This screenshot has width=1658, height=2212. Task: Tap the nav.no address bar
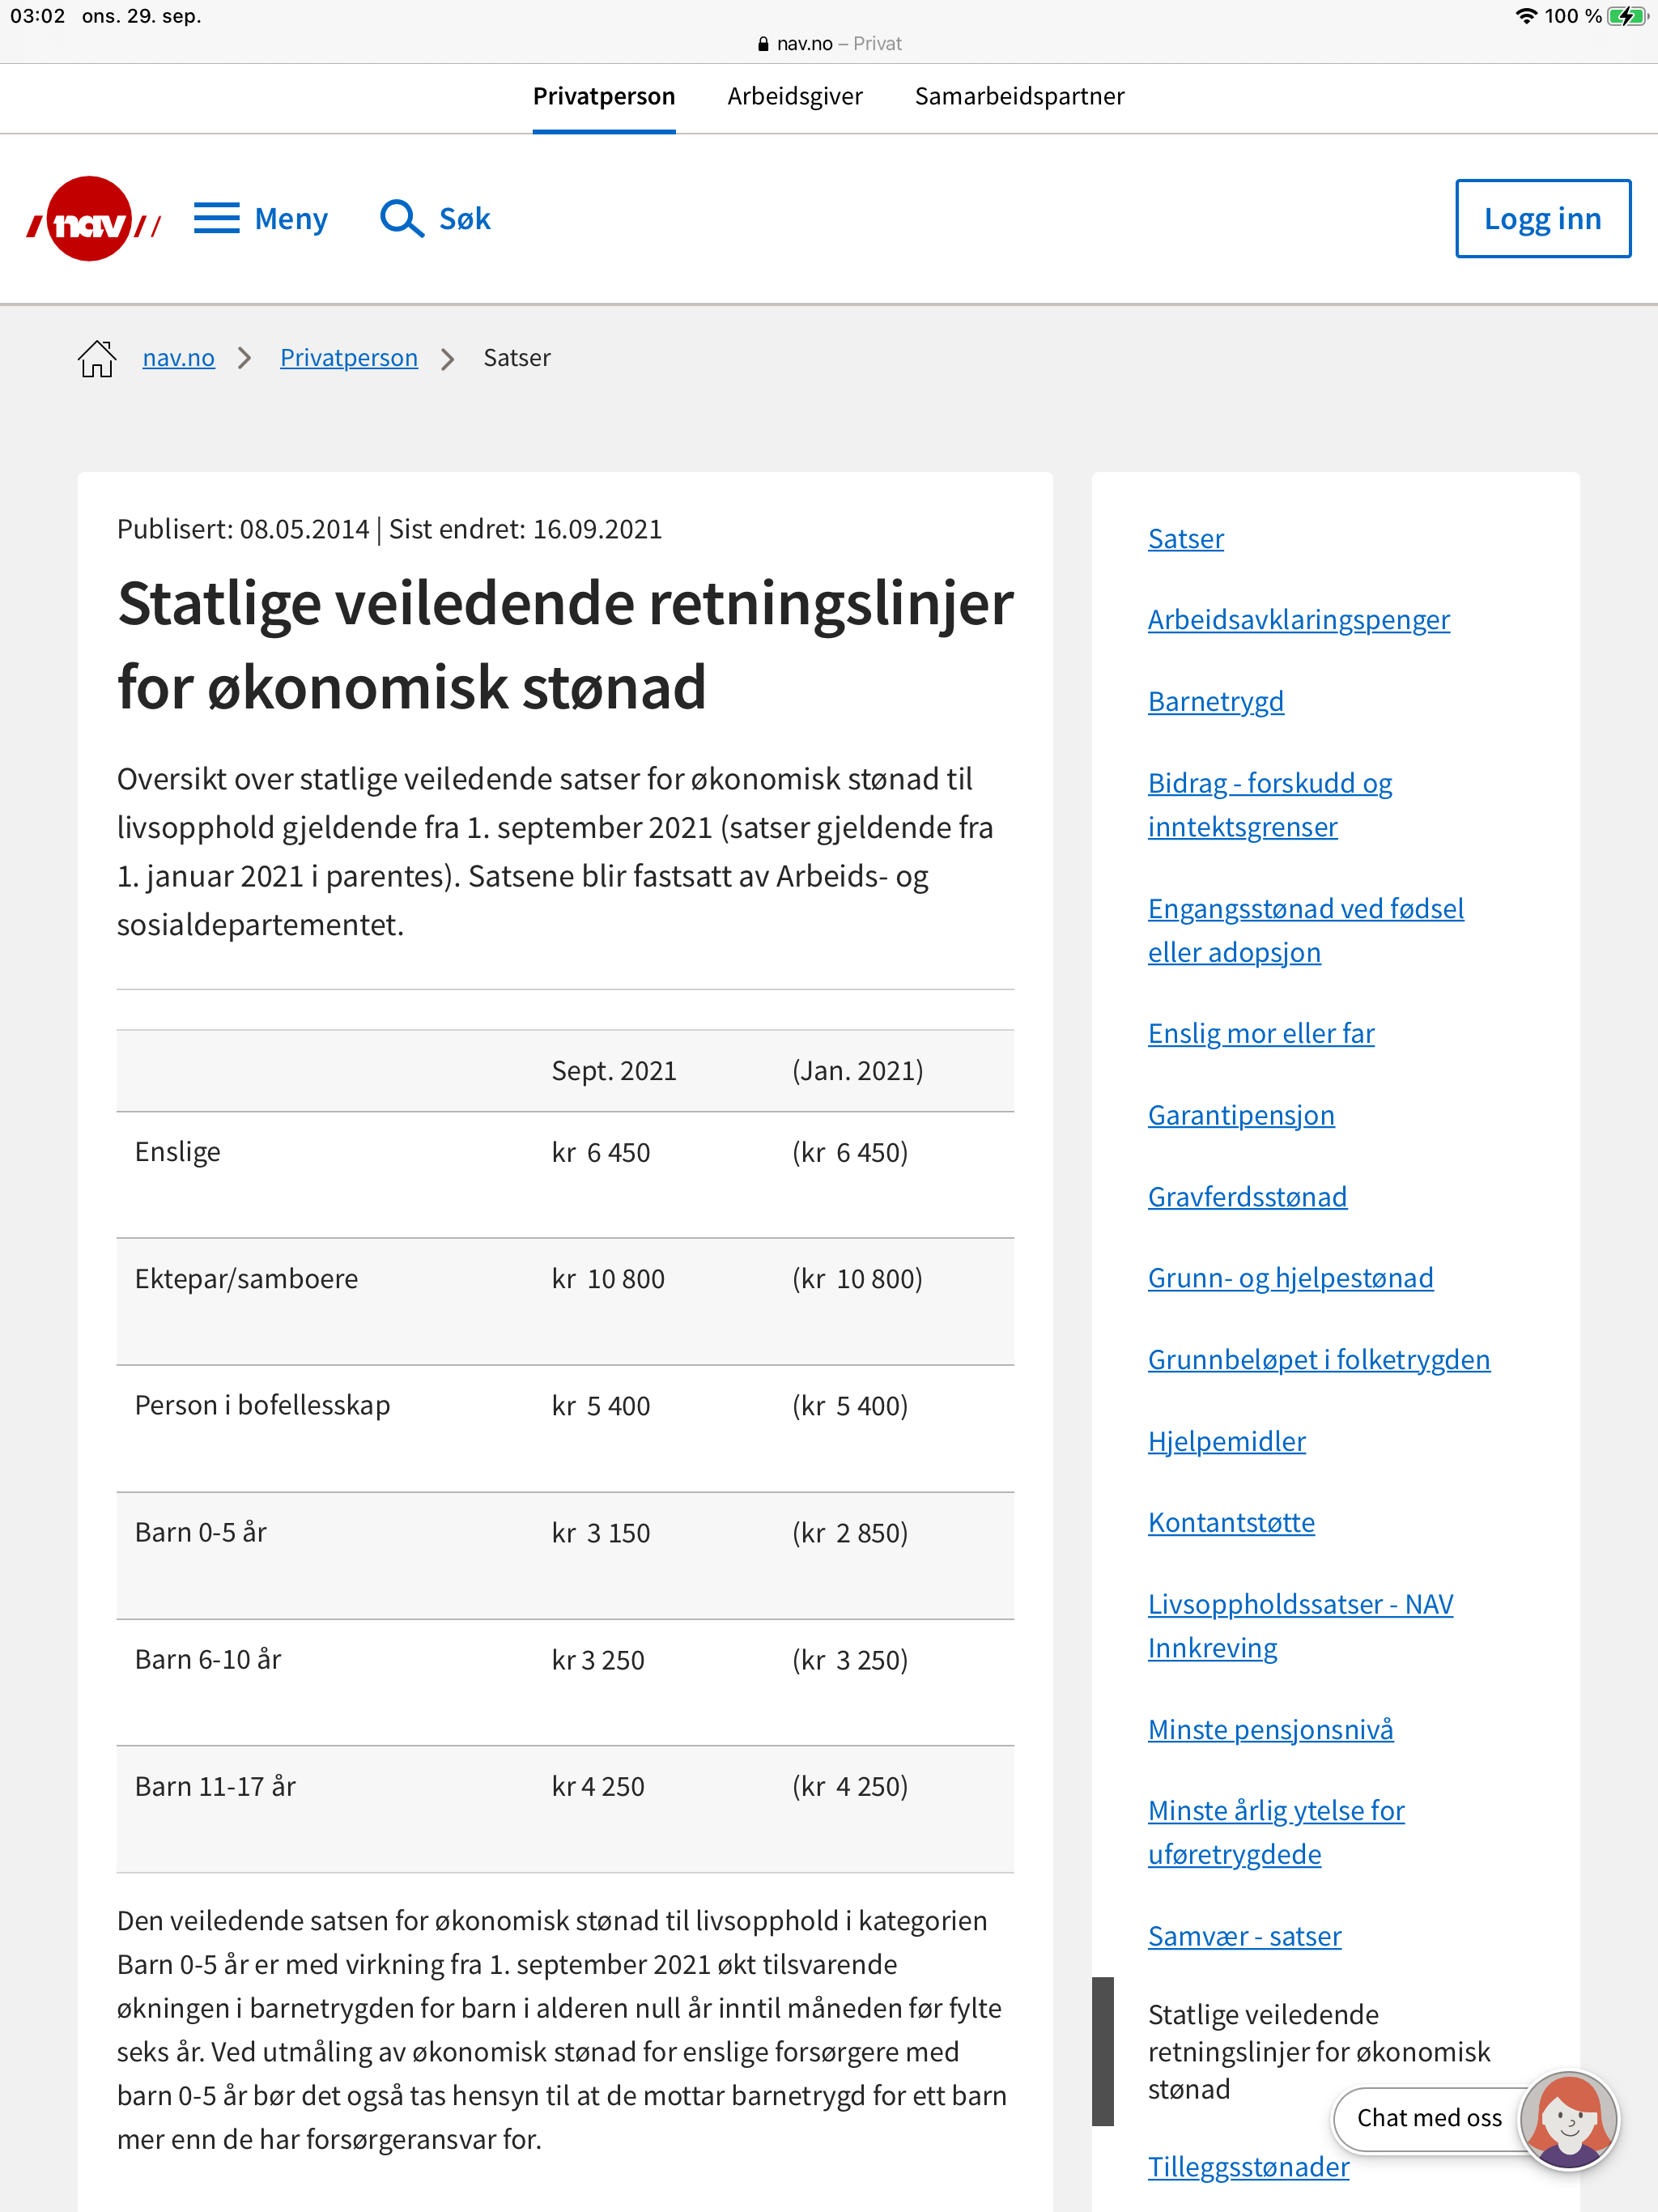pyautogui.click(x=829, y=44)
